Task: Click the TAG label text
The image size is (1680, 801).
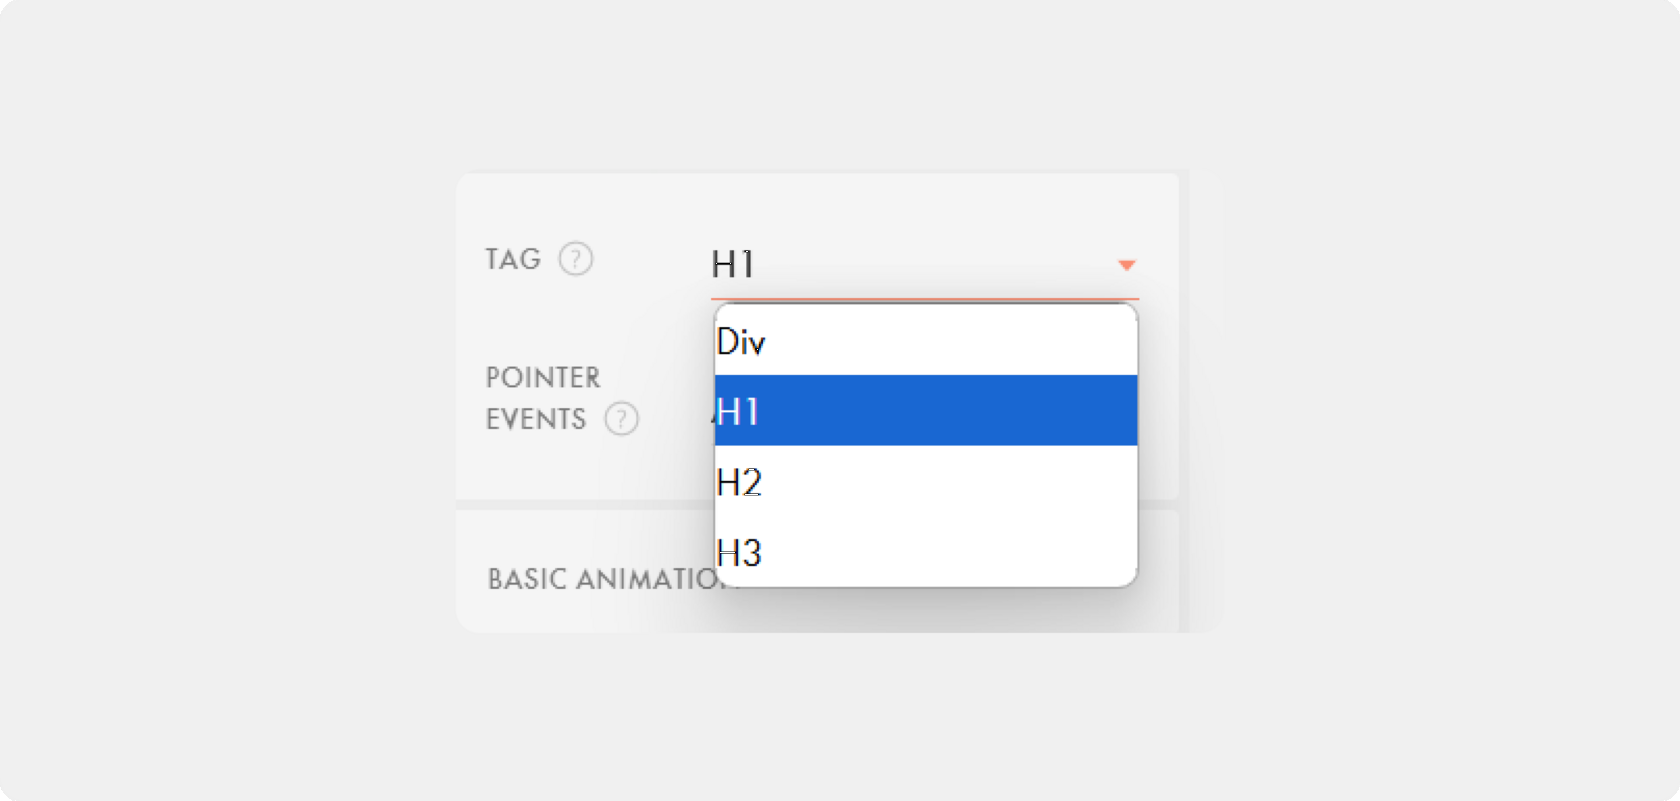Action: pos(513,259)
